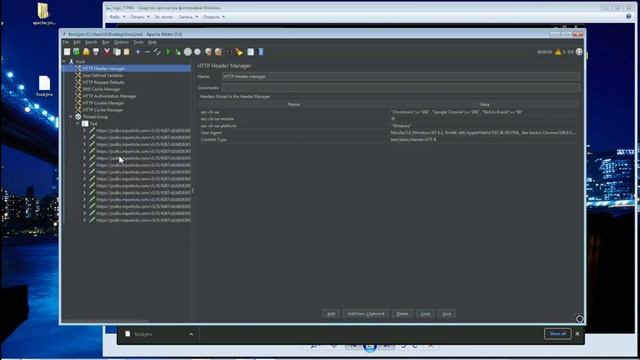Click the Search binoculars toolbar icon
This screenshot has height=360, width=640.
(x=229, y=52)
